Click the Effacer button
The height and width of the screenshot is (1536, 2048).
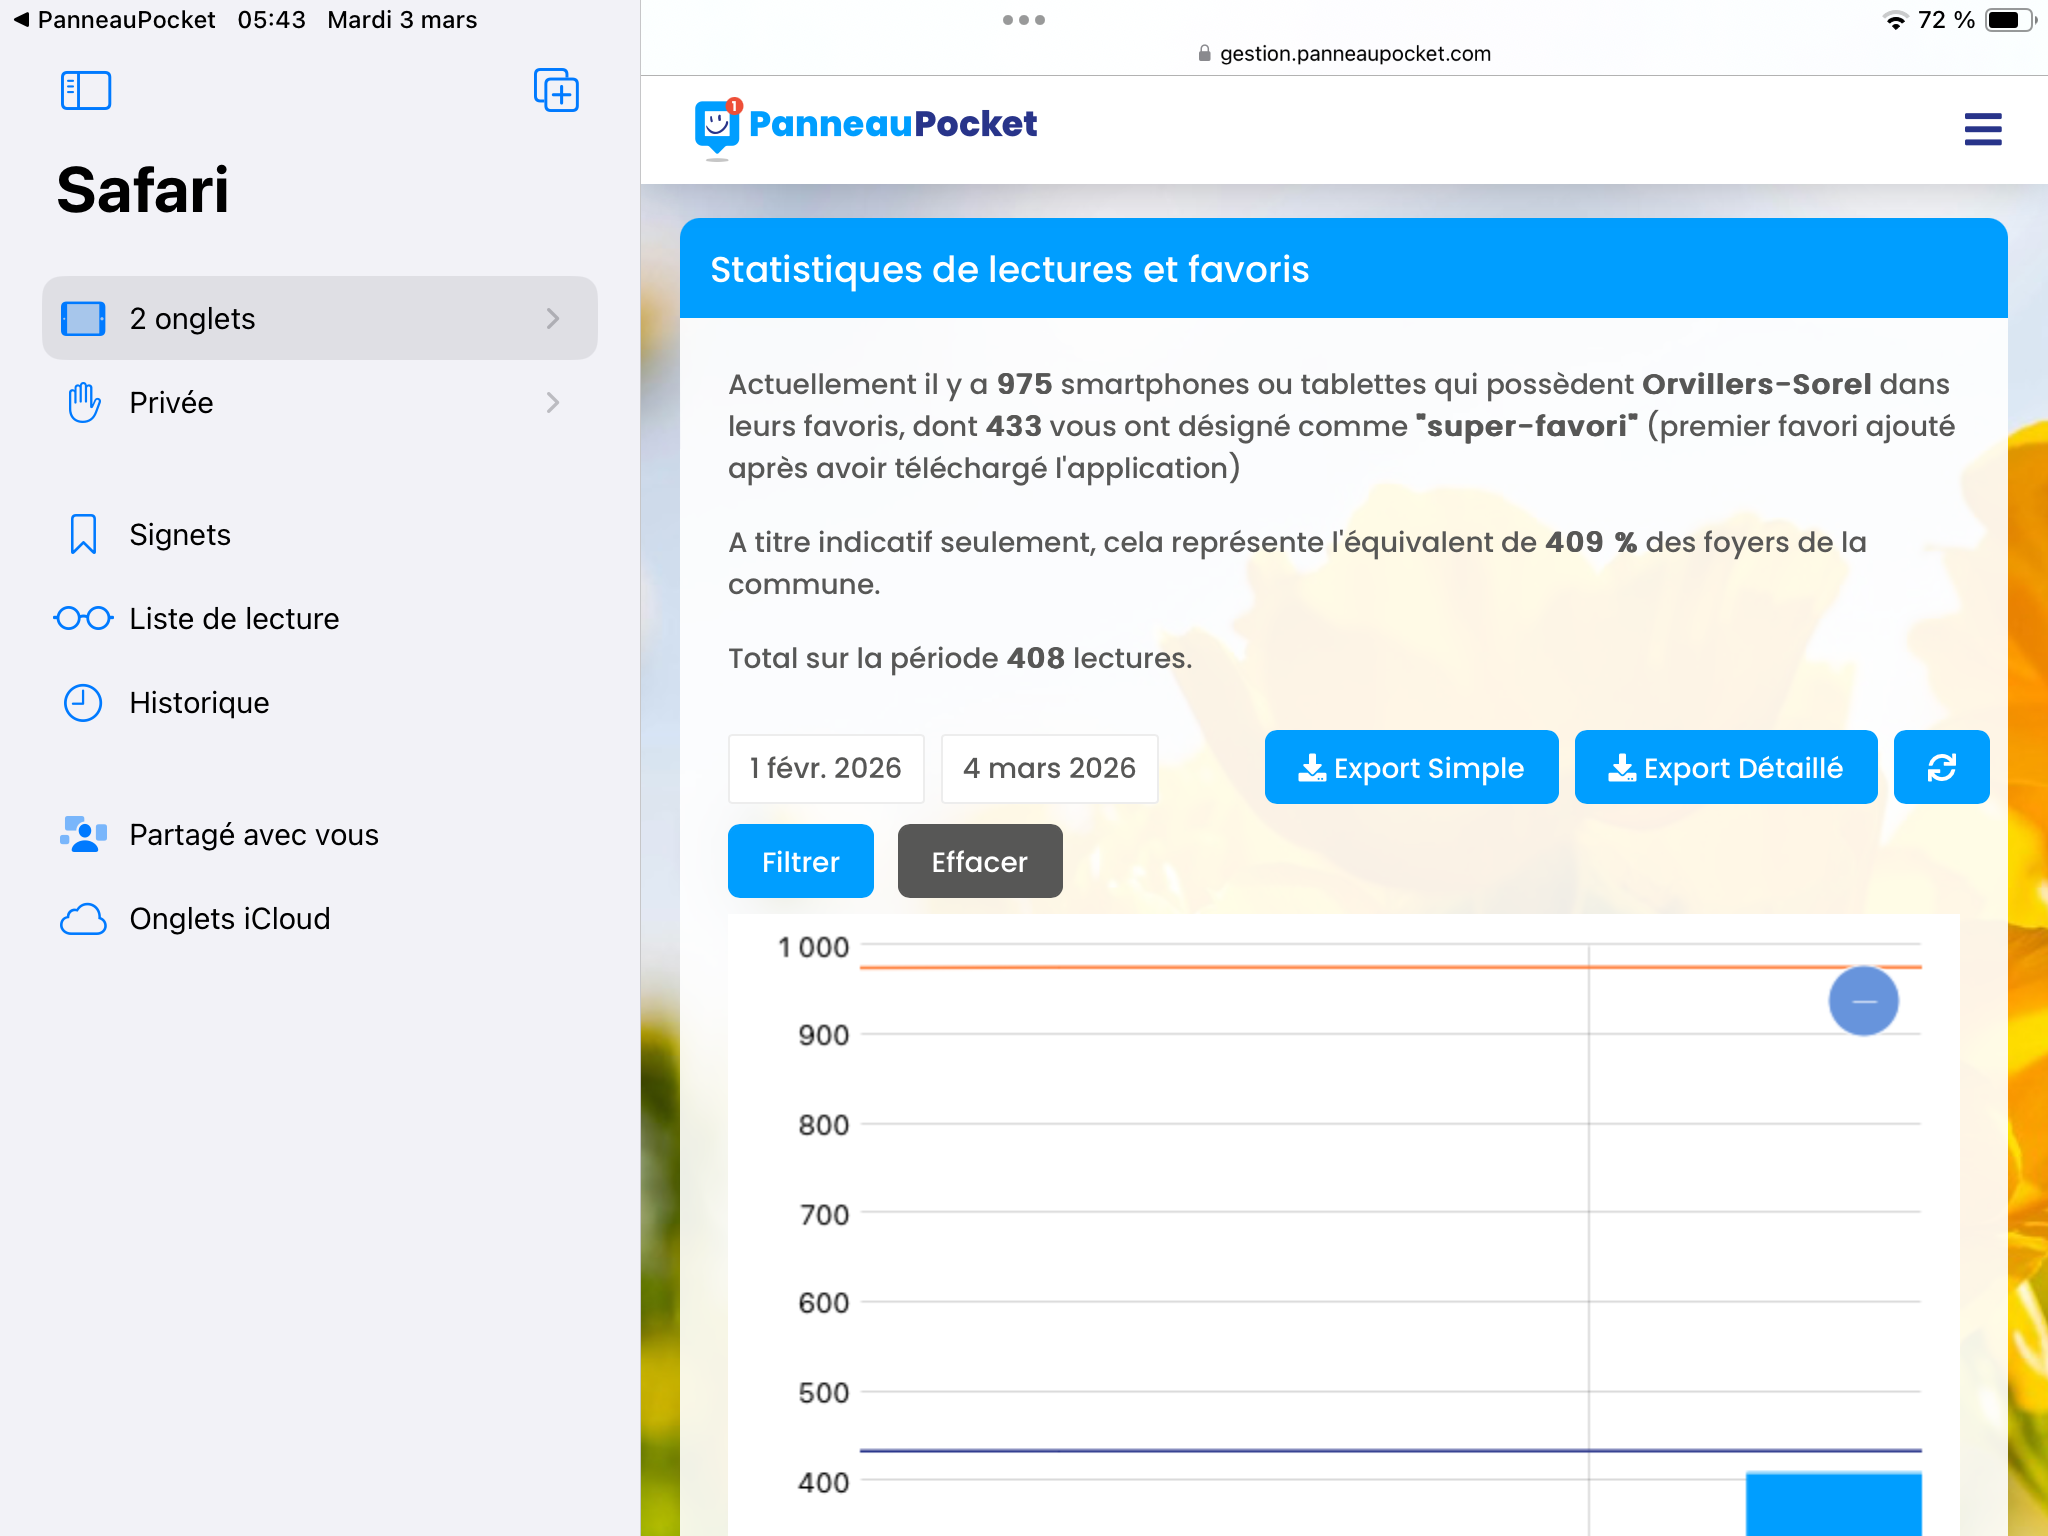coord(979,862)
